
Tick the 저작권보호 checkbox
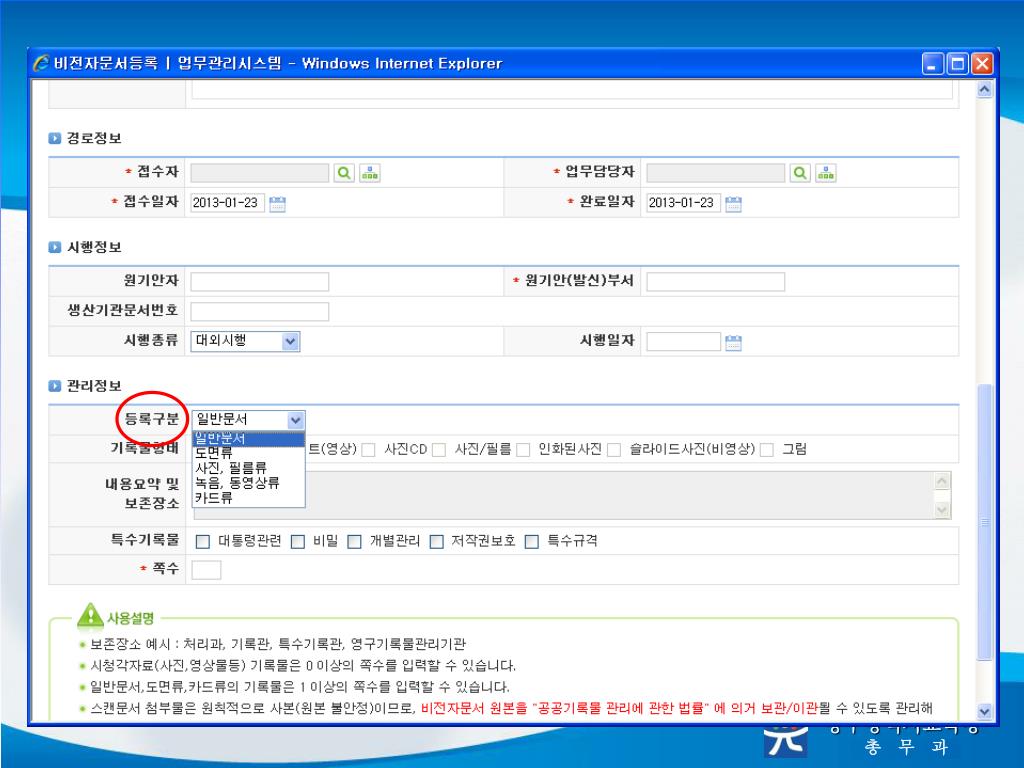pos(436,542)
